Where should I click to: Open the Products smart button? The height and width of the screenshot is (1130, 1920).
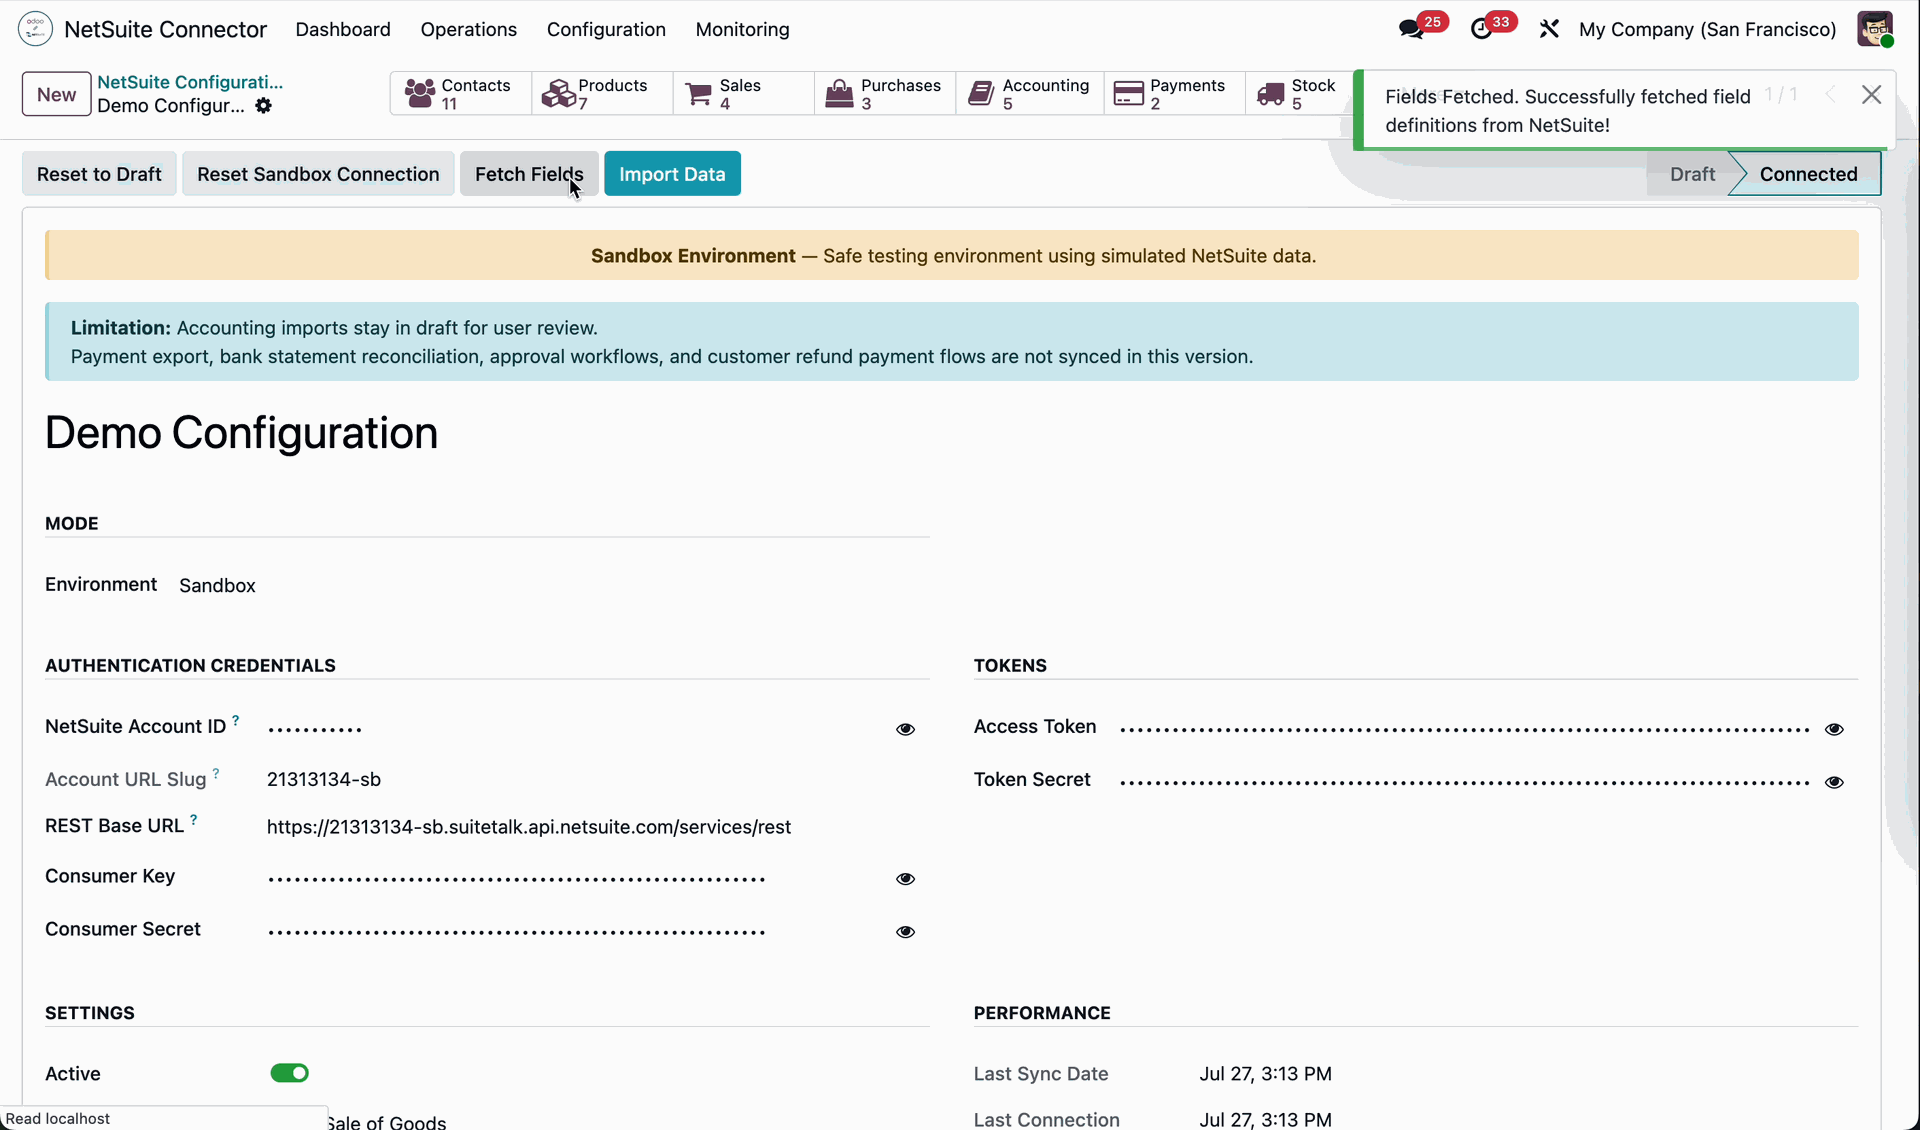pos(602,94)
